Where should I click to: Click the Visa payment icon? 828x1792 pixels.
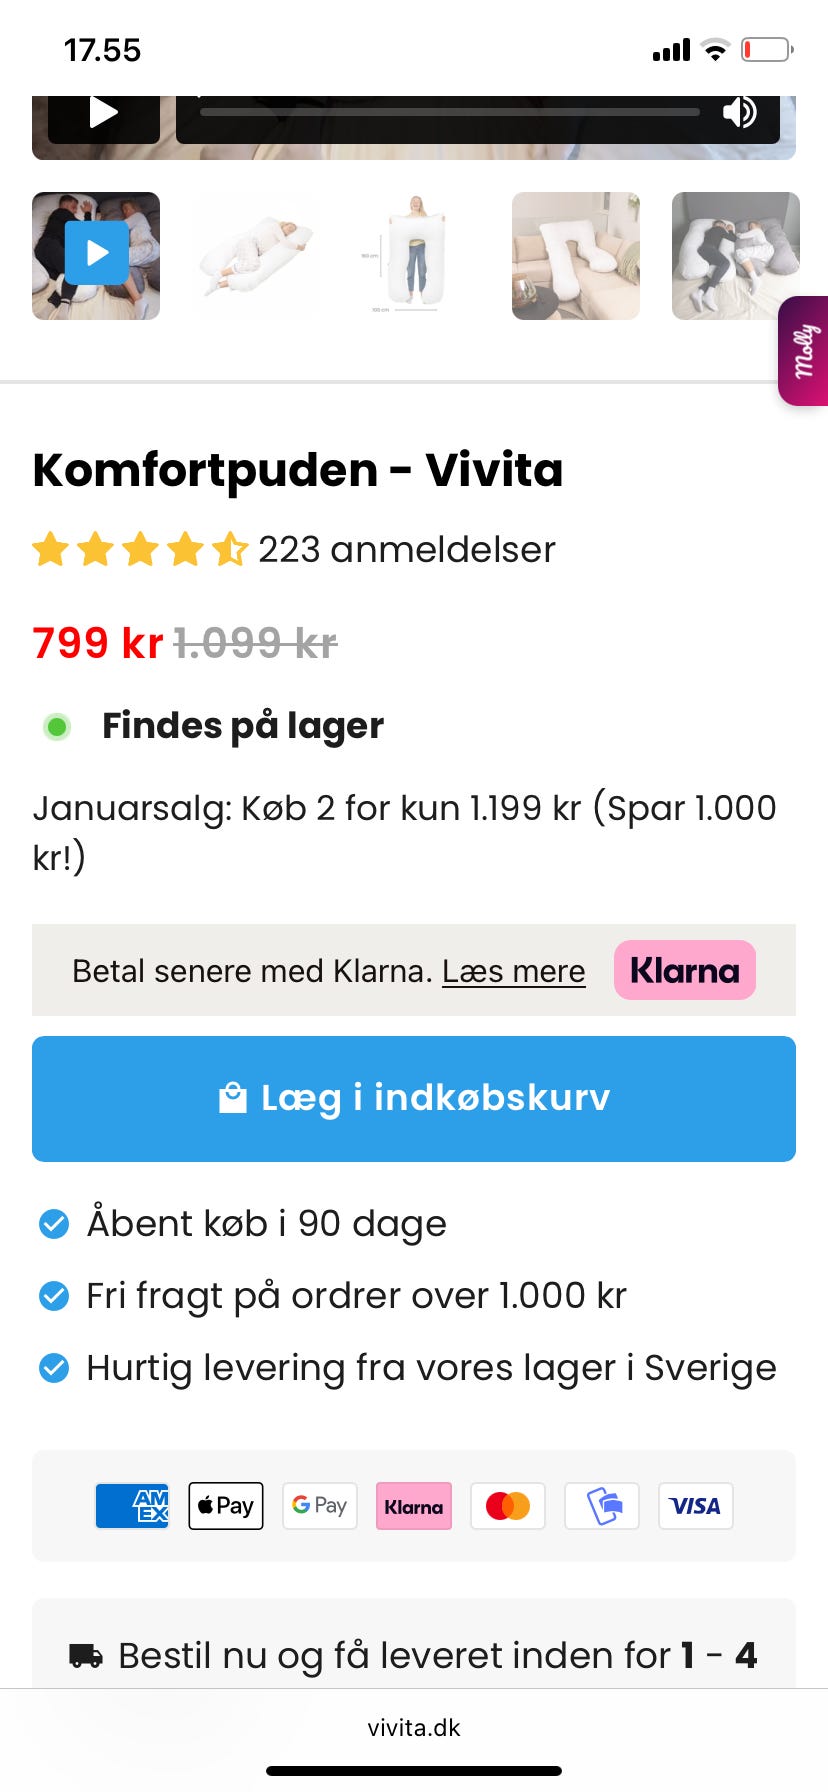[x=695, y=1506]
